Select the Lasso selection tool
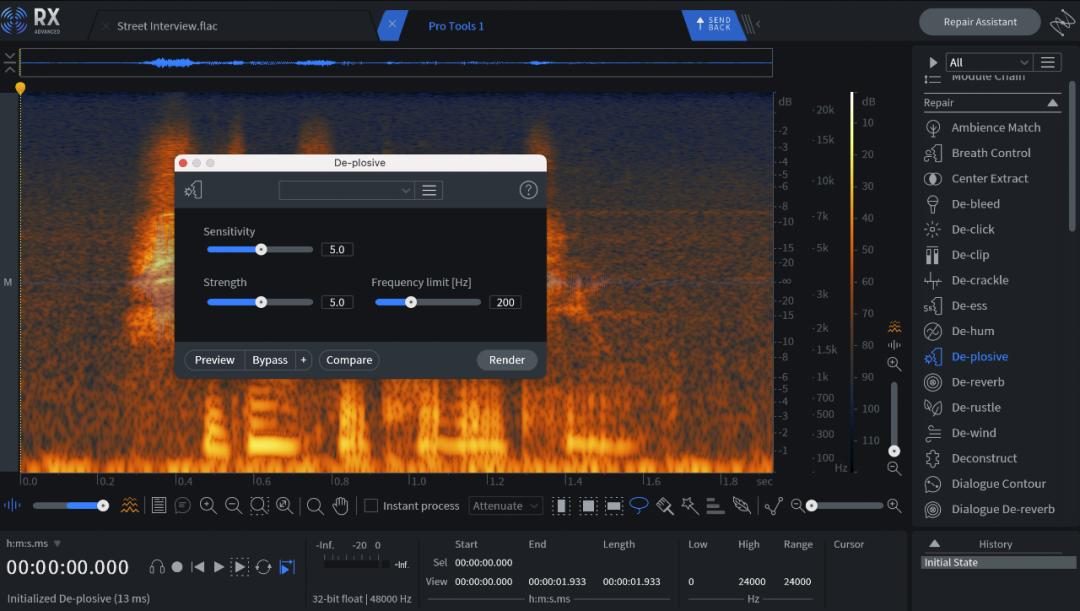Image resolution: width=1080 pixels, height=611 pixels. coord(639,506)
